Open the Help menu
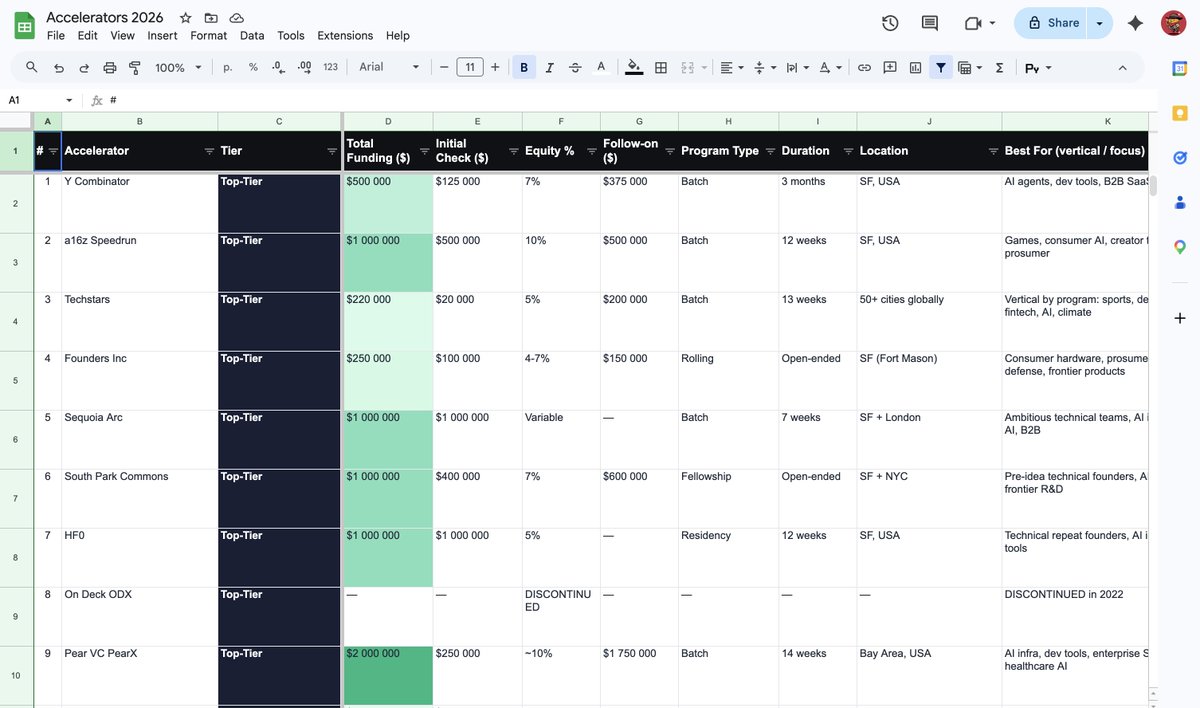This screenshot has height=708, width=1200. [398, 35]
